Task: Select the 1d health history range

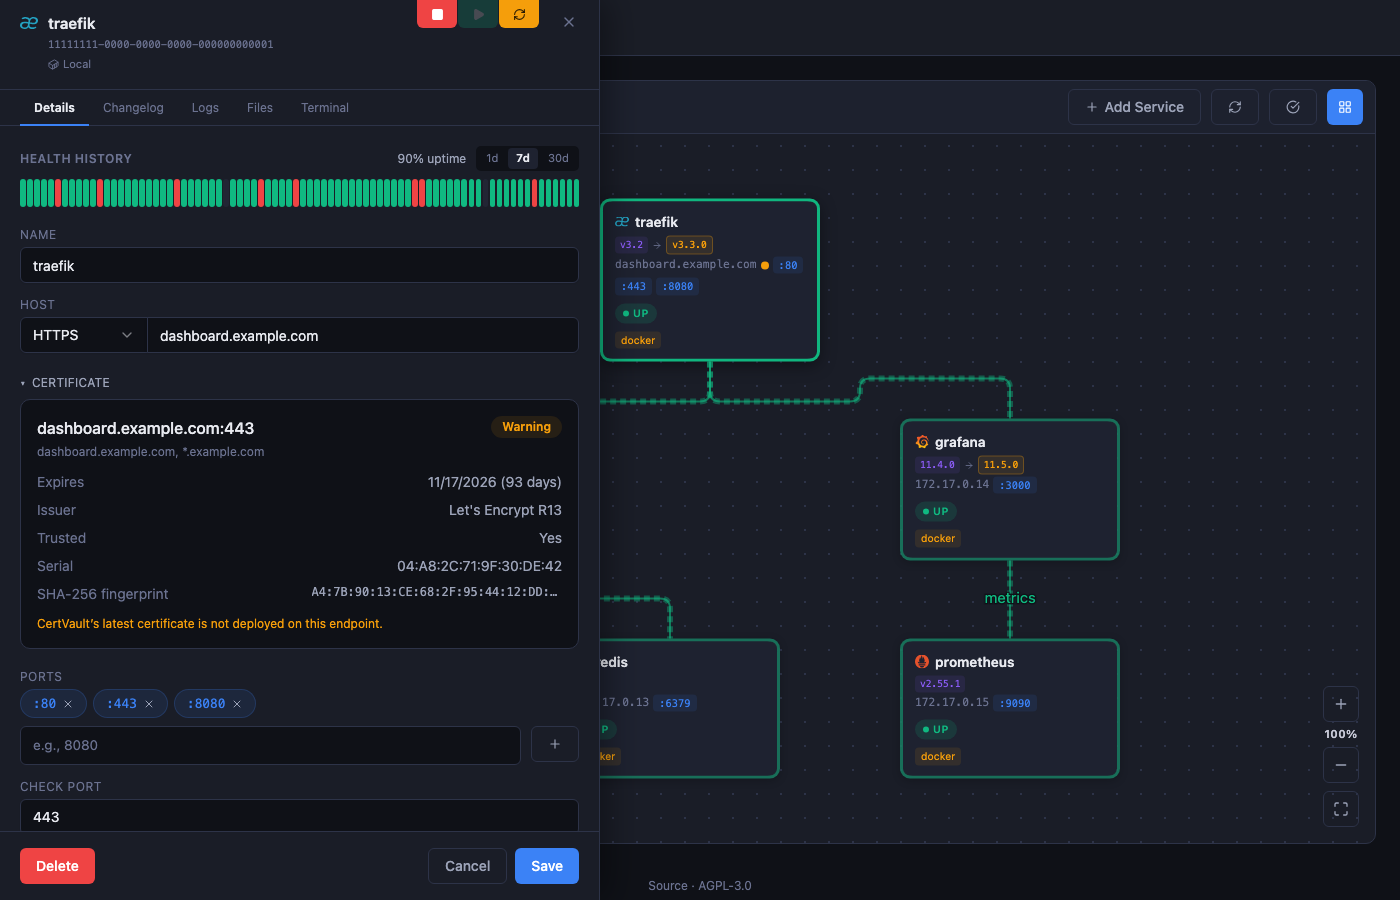Action: point(492,158)
